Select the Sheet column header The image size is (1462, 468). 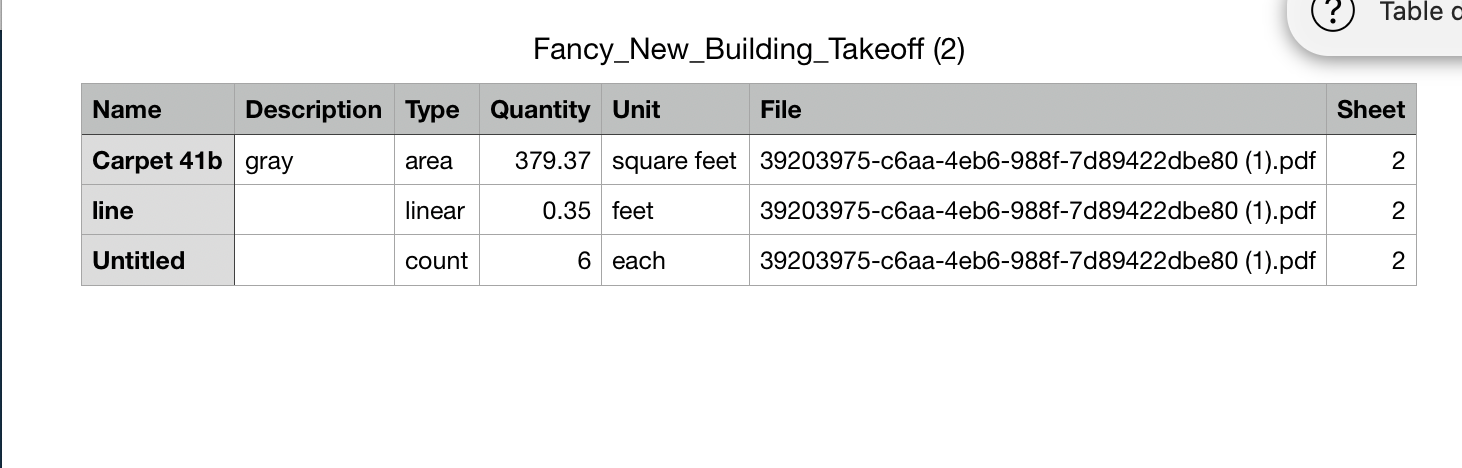(x=1371, y=109)
